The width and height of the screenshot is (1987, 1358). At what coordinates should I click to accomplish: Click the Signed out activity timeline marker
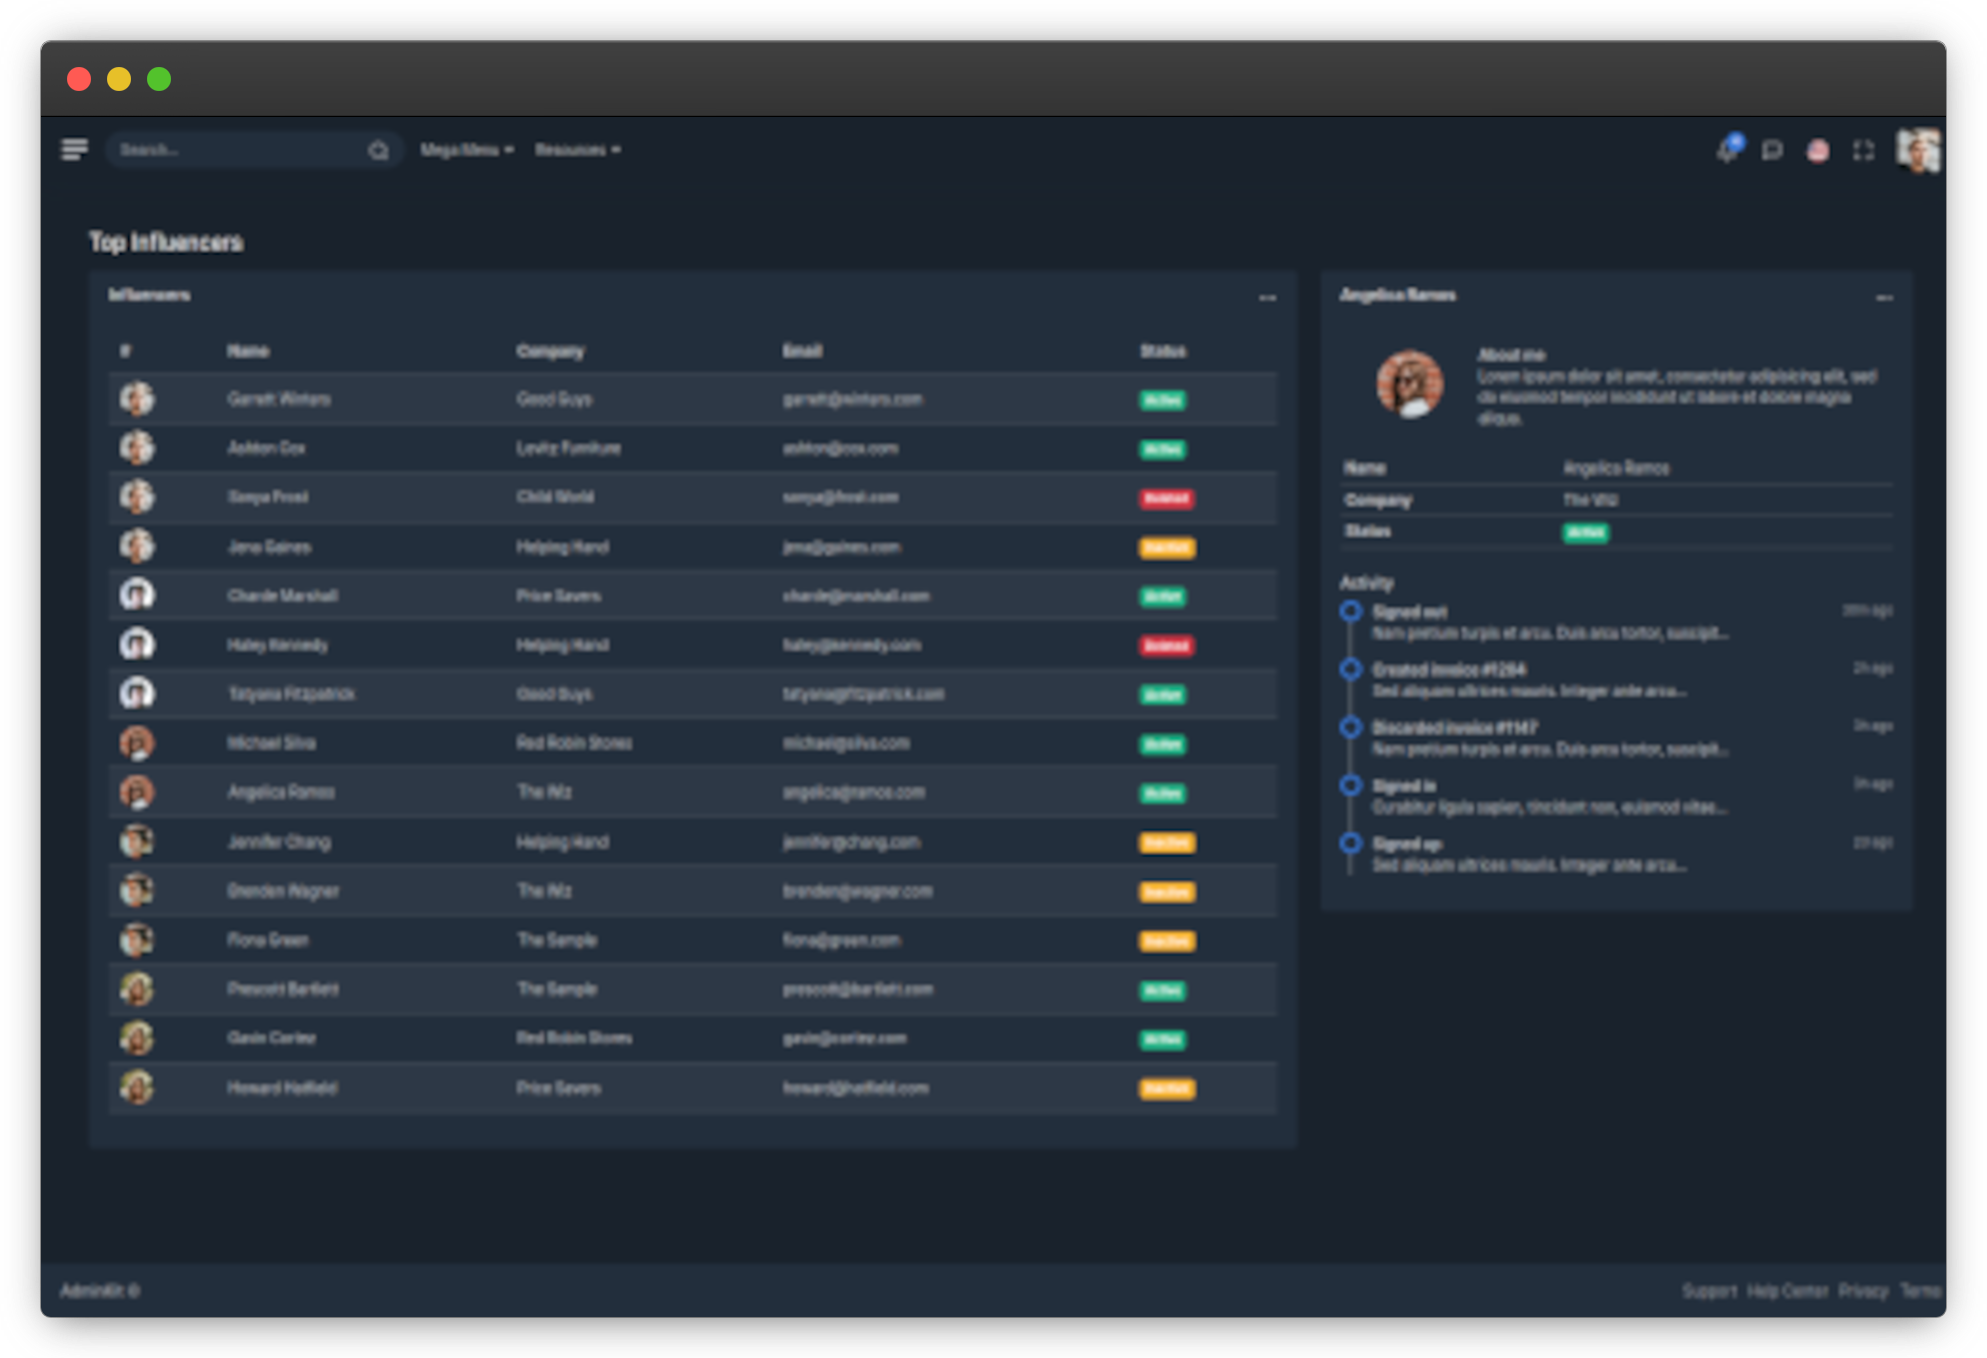[1351, 610]
